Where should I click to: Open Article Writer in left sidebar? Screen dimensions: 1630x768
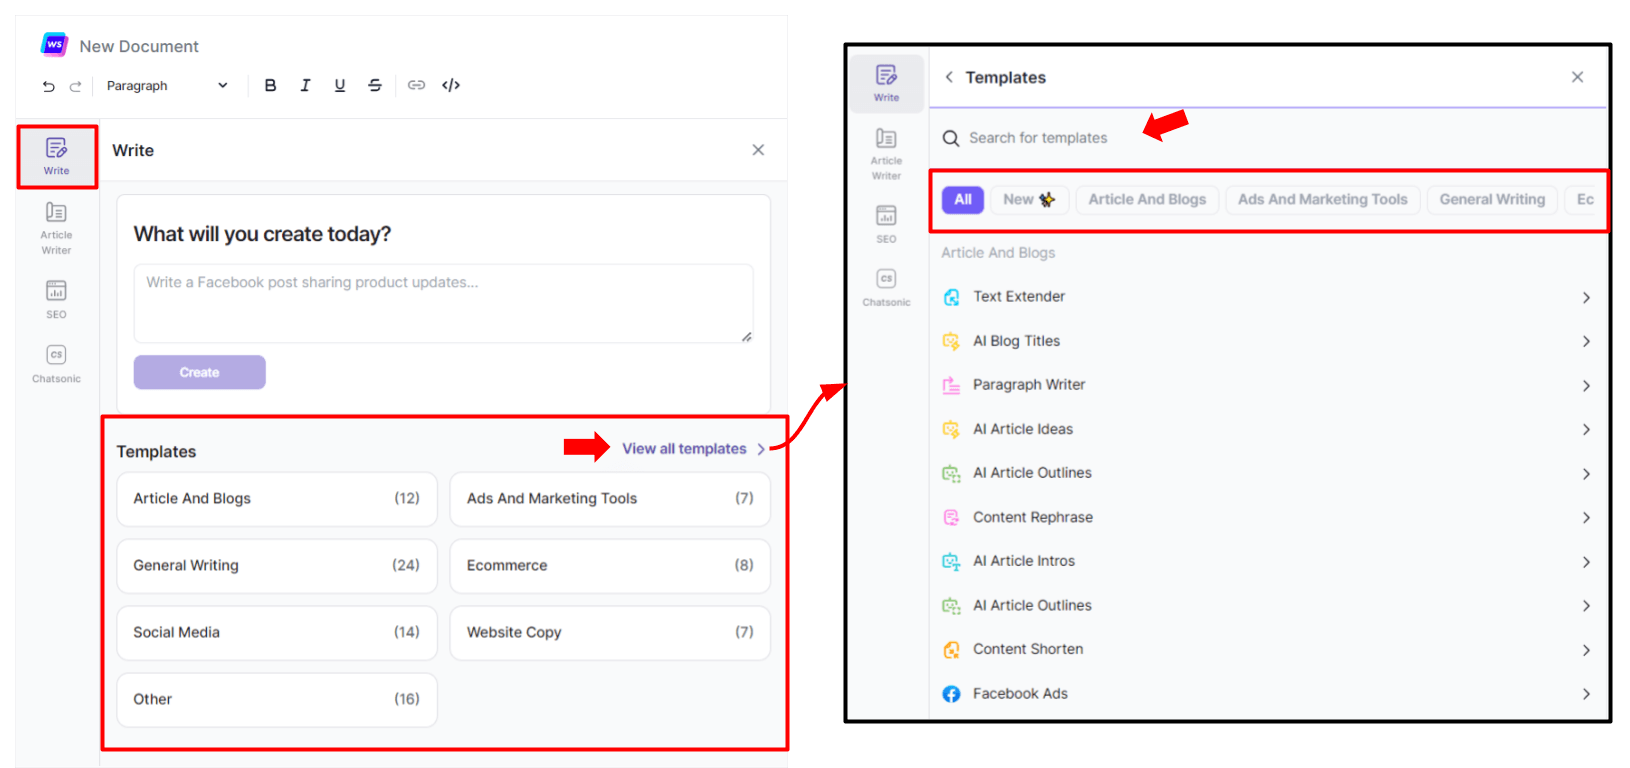(56, 228)
